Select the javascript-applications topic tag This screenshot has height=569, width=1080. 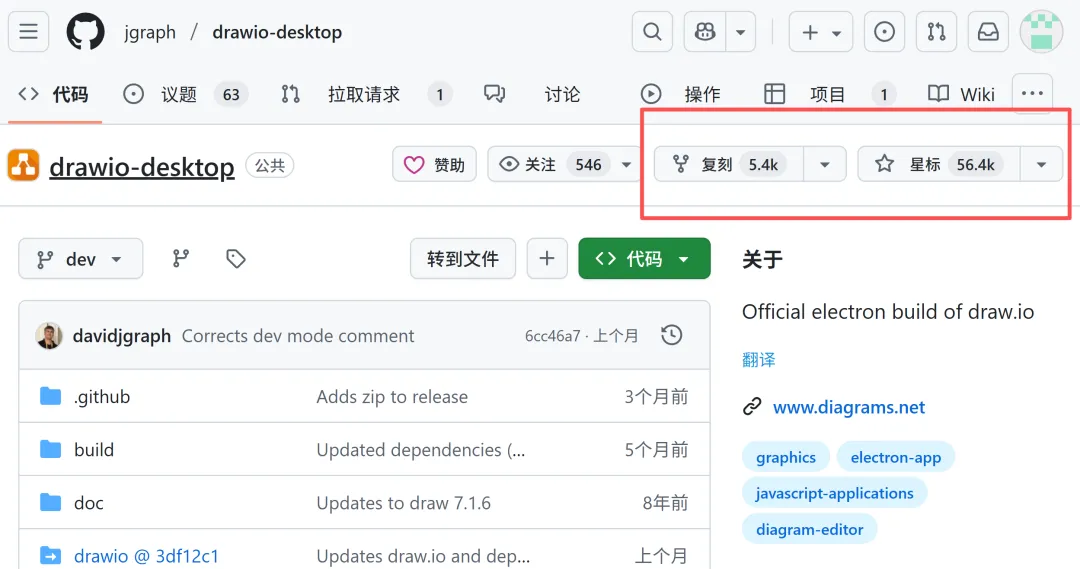pos(834,493)
